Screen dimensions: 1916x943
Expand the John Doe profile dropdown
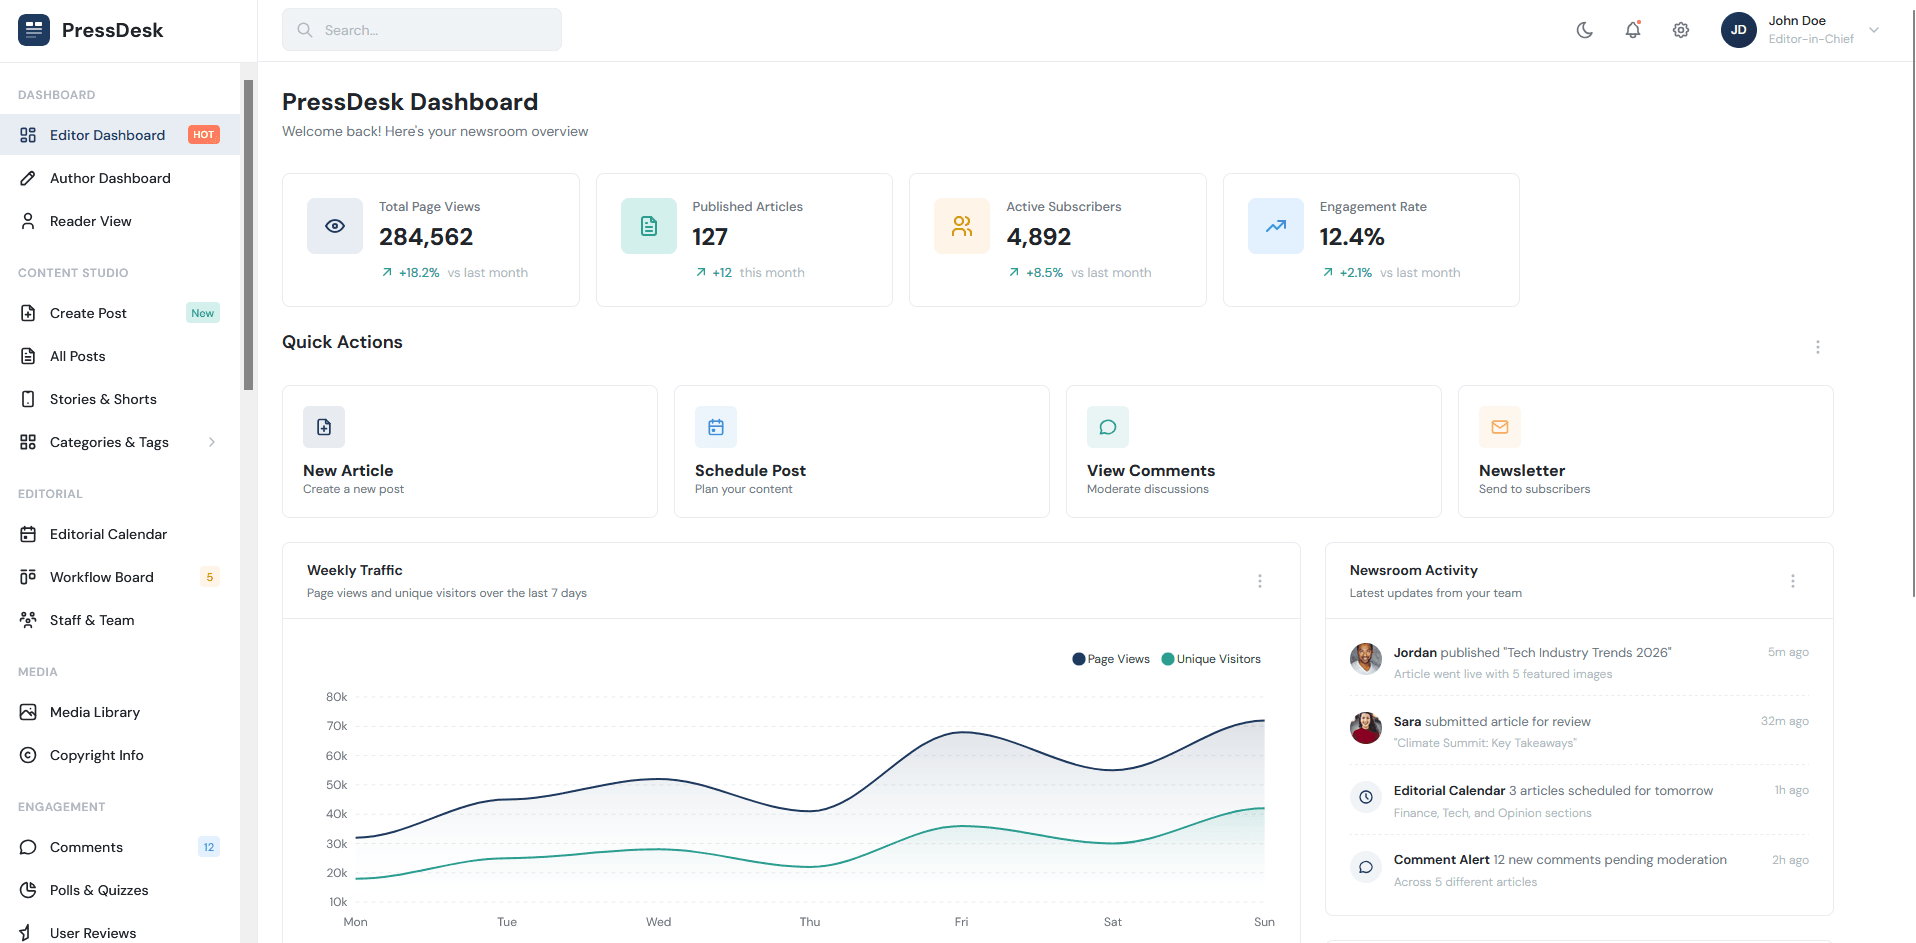tap(1874, 30)
